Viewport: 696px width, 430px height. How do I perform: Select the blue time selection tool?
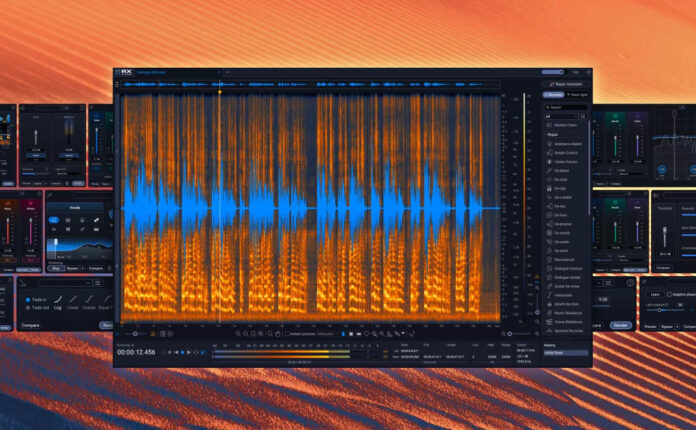point(343,334)
